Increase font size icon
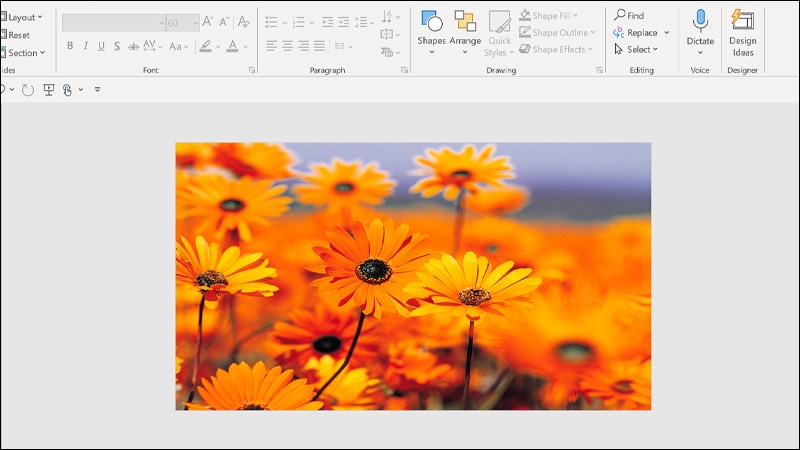 (x=207, y=21)
